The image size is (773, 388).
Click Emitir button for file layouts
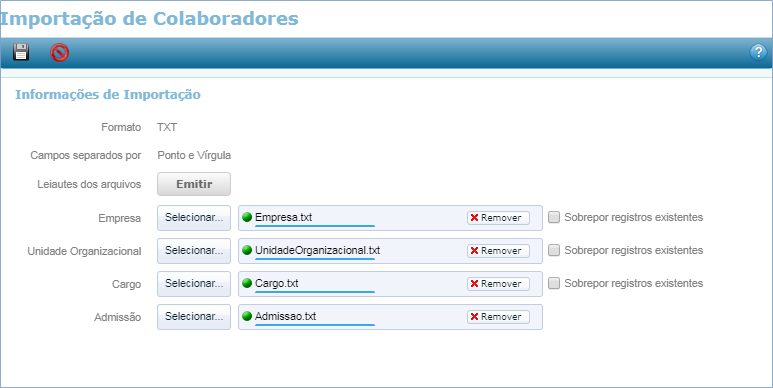(194, 184)
